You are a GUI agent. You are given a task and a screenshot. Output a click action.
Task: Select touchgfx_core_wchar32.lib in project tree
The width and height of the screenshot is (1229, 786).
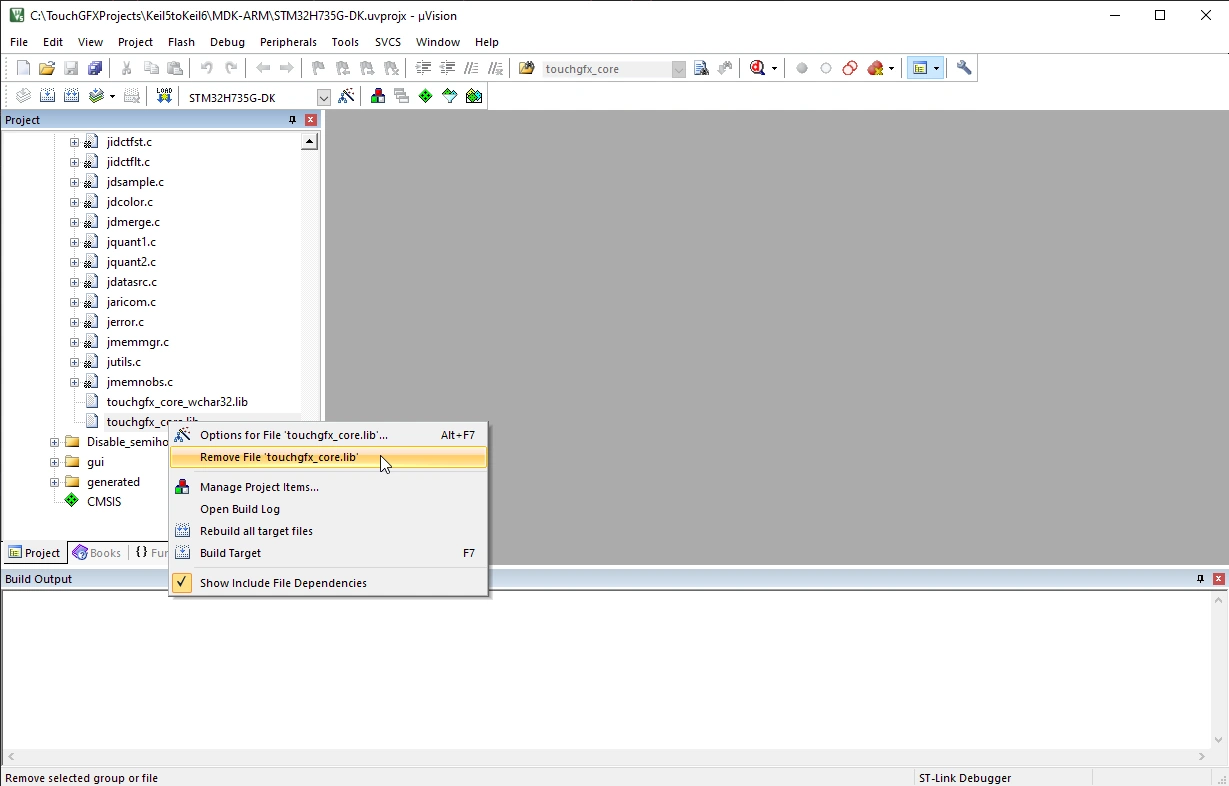click(x=176, y=402)
